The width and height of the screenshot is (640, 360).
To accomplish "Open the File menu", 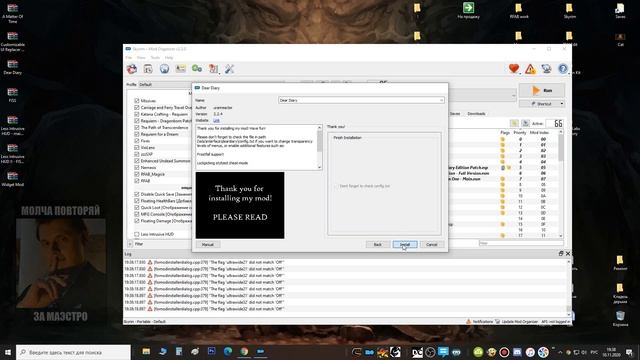I will click(x=129, y=58).
